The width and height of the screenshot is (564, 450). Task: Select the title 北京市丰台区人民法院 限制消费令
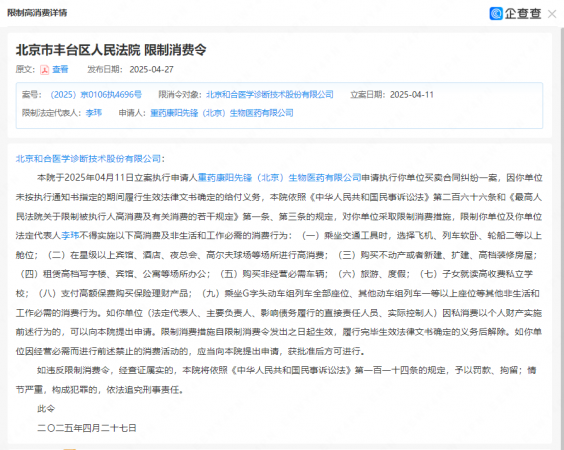(111, 50)
